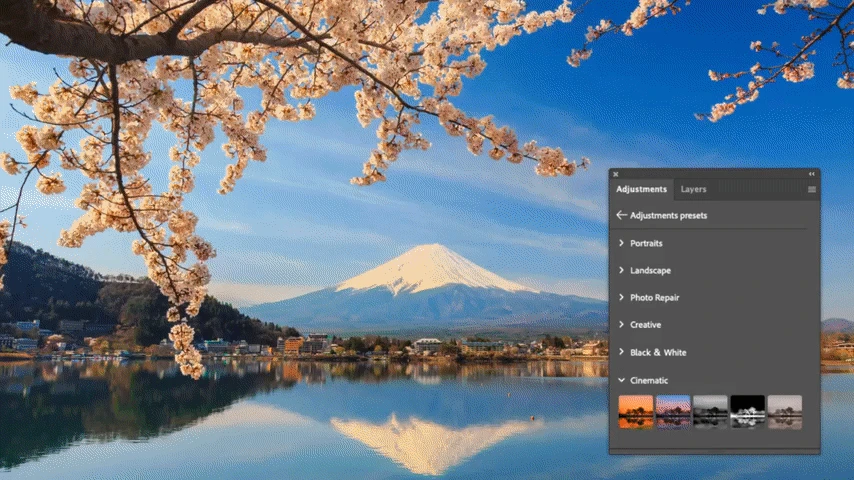Image resolution: width=854 pixels, height=480 pixels.
Task: Click the Adjustments presets heading text
Action: [668, 215]
